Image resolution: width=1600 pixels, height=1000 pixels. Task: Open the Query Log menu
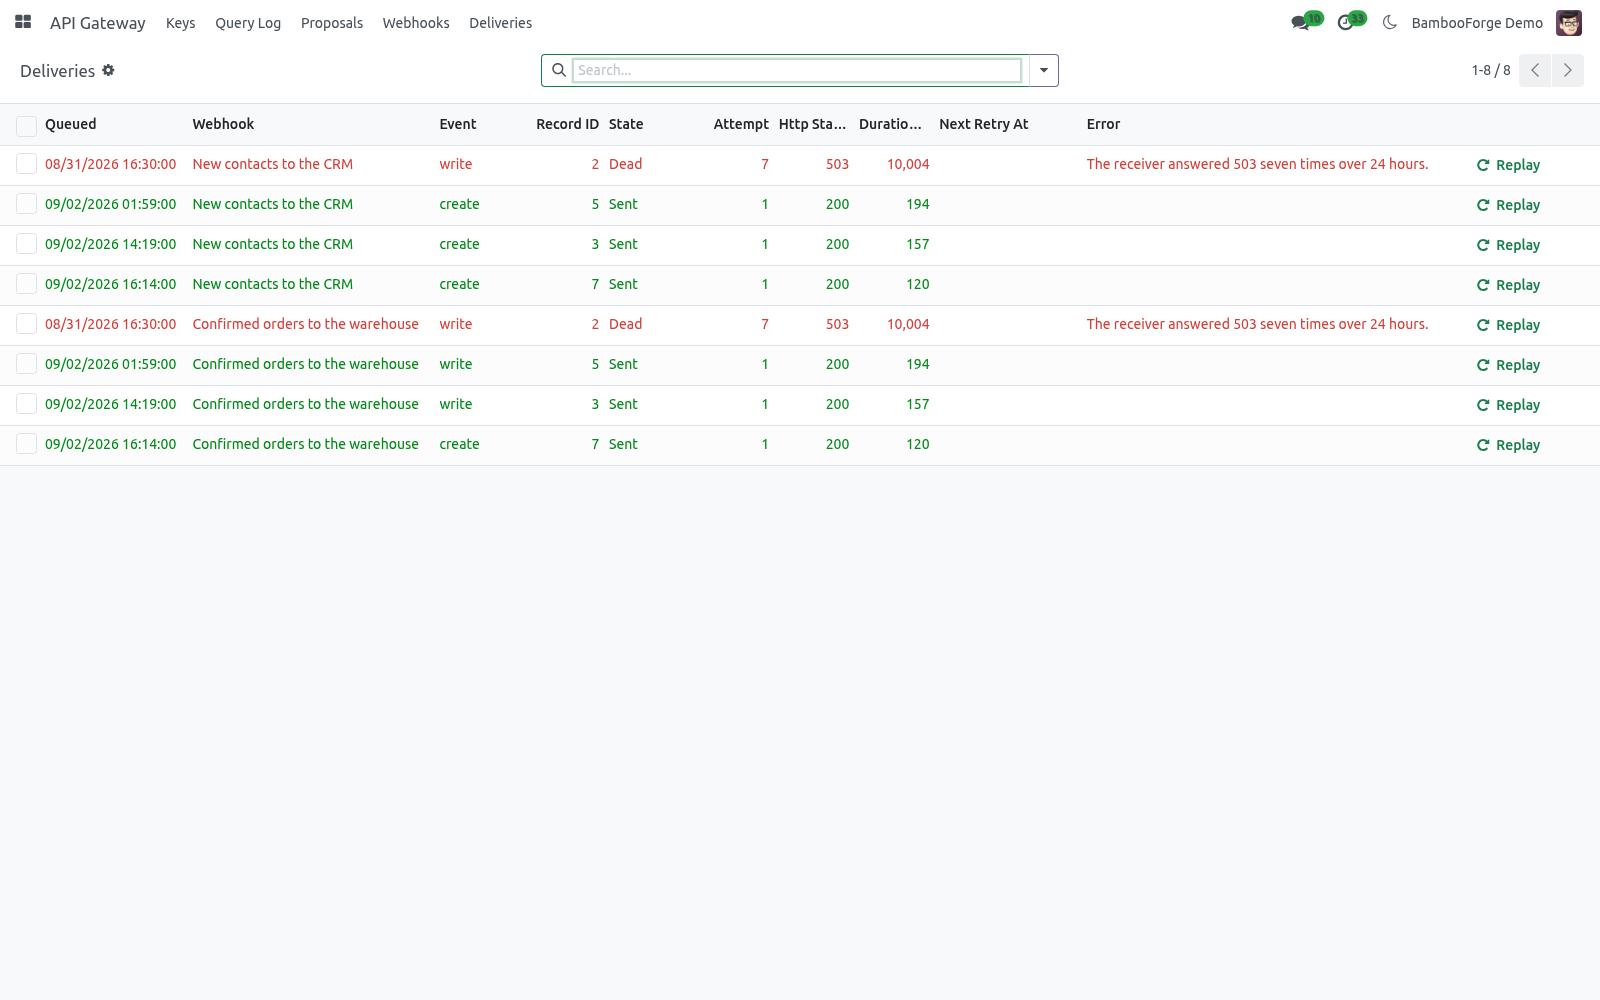point(248,23)
